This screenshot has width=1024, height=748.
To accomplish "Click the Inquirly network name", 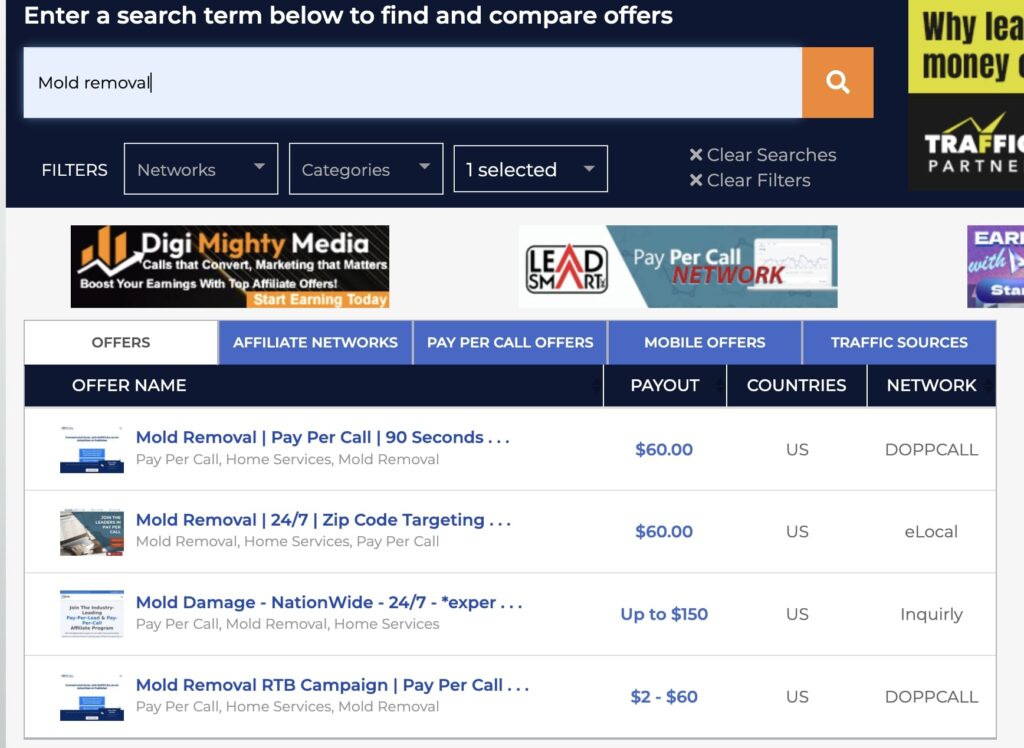I will (x=931, y=614).
